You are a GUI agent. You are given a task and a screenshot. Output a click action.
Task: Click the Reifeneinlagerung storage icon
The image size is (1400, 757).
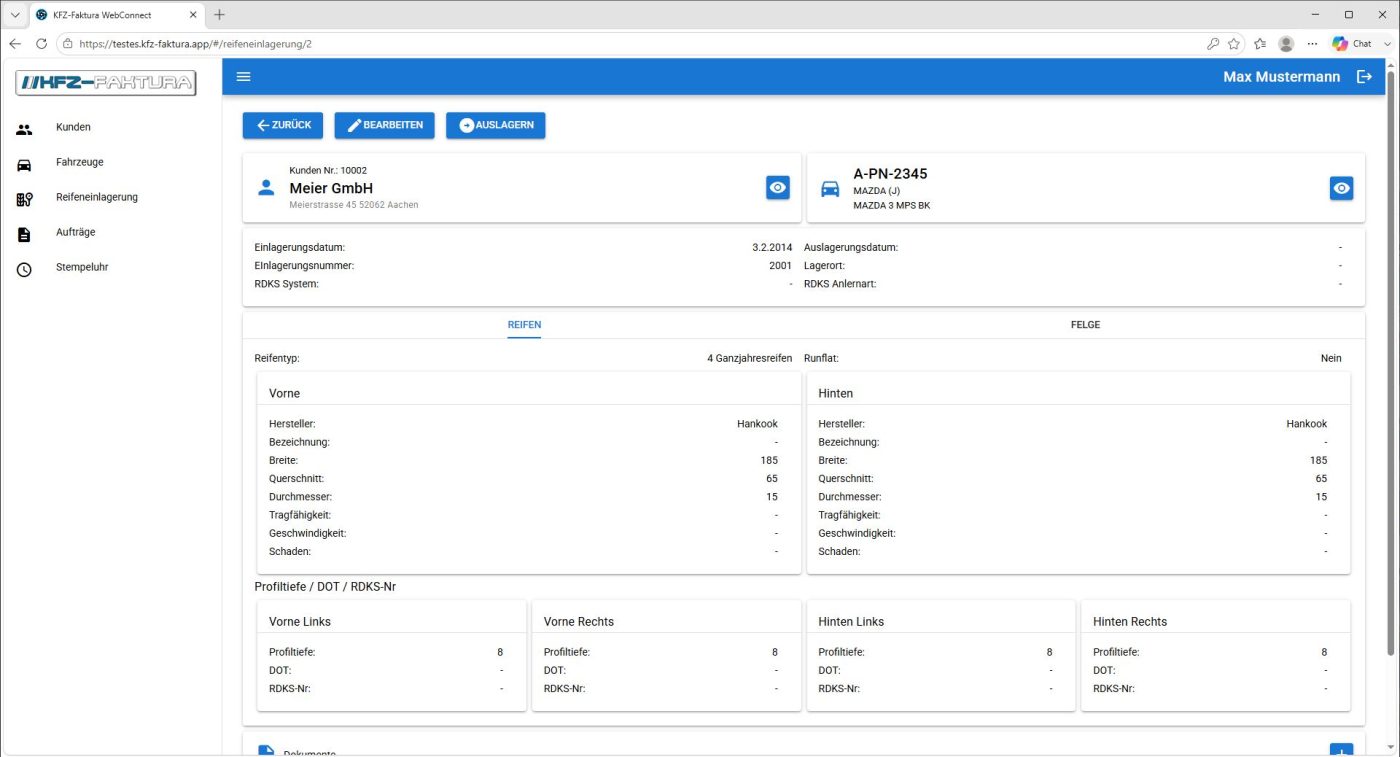(24, 199)
